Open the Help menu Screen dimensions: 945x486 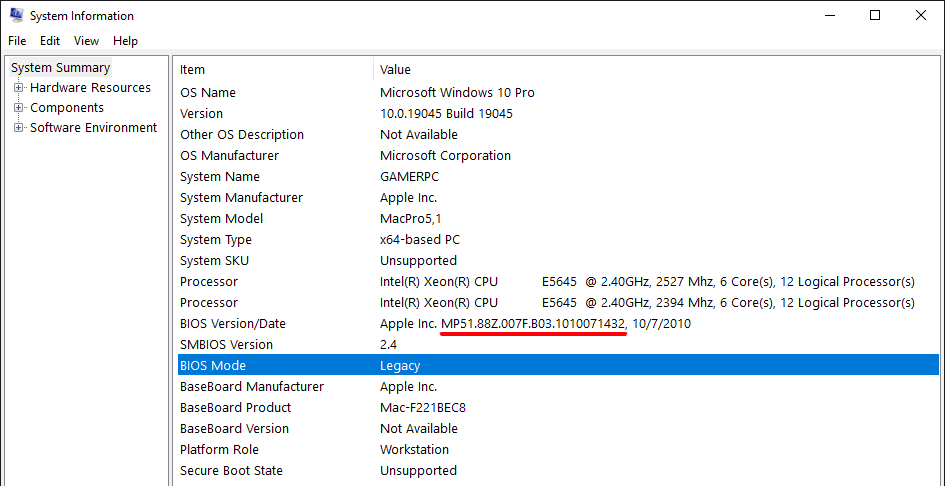click(125, 41)
